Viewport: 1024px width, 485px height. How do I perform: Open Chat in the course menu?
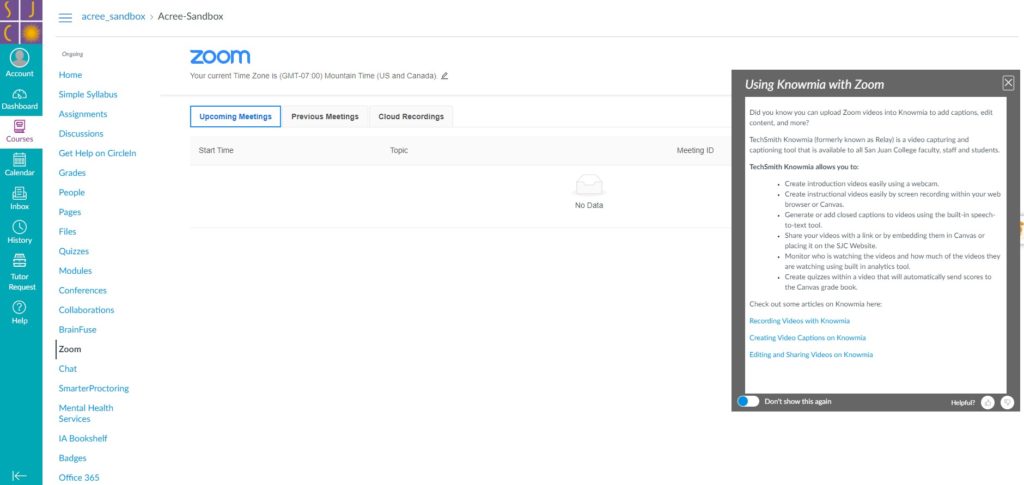point(68,369)
